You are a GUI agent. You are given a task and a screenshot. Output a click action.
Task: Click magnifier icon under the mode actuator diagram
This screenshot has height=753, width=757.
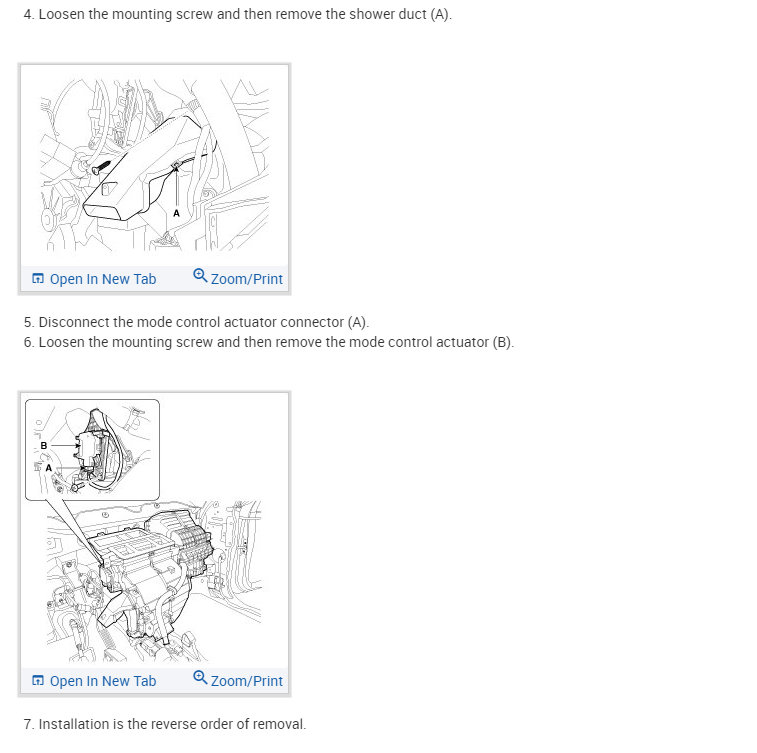click(x=200, y=678)
